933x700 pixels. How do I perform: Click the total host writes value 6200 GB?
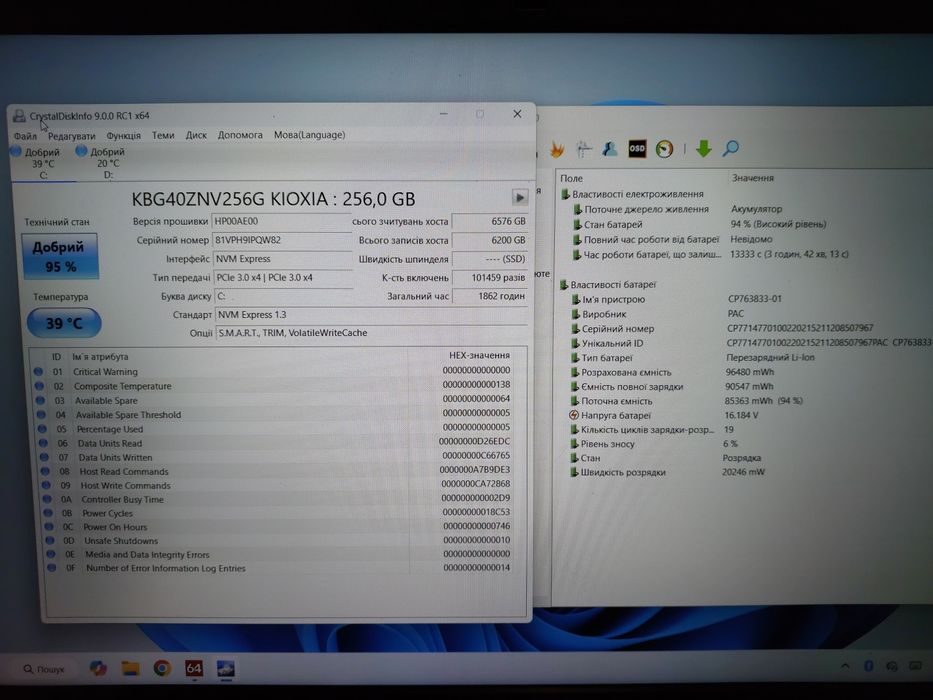click(x=490, y=240)
